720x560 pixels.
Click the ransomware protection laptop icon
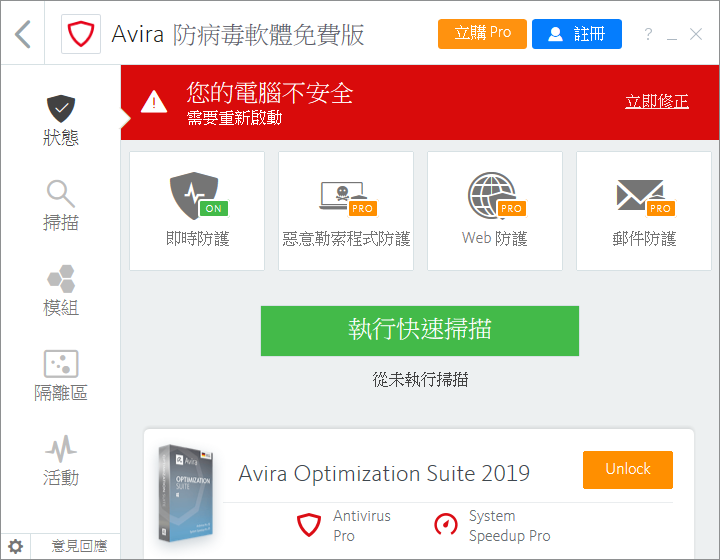(342, 196)
